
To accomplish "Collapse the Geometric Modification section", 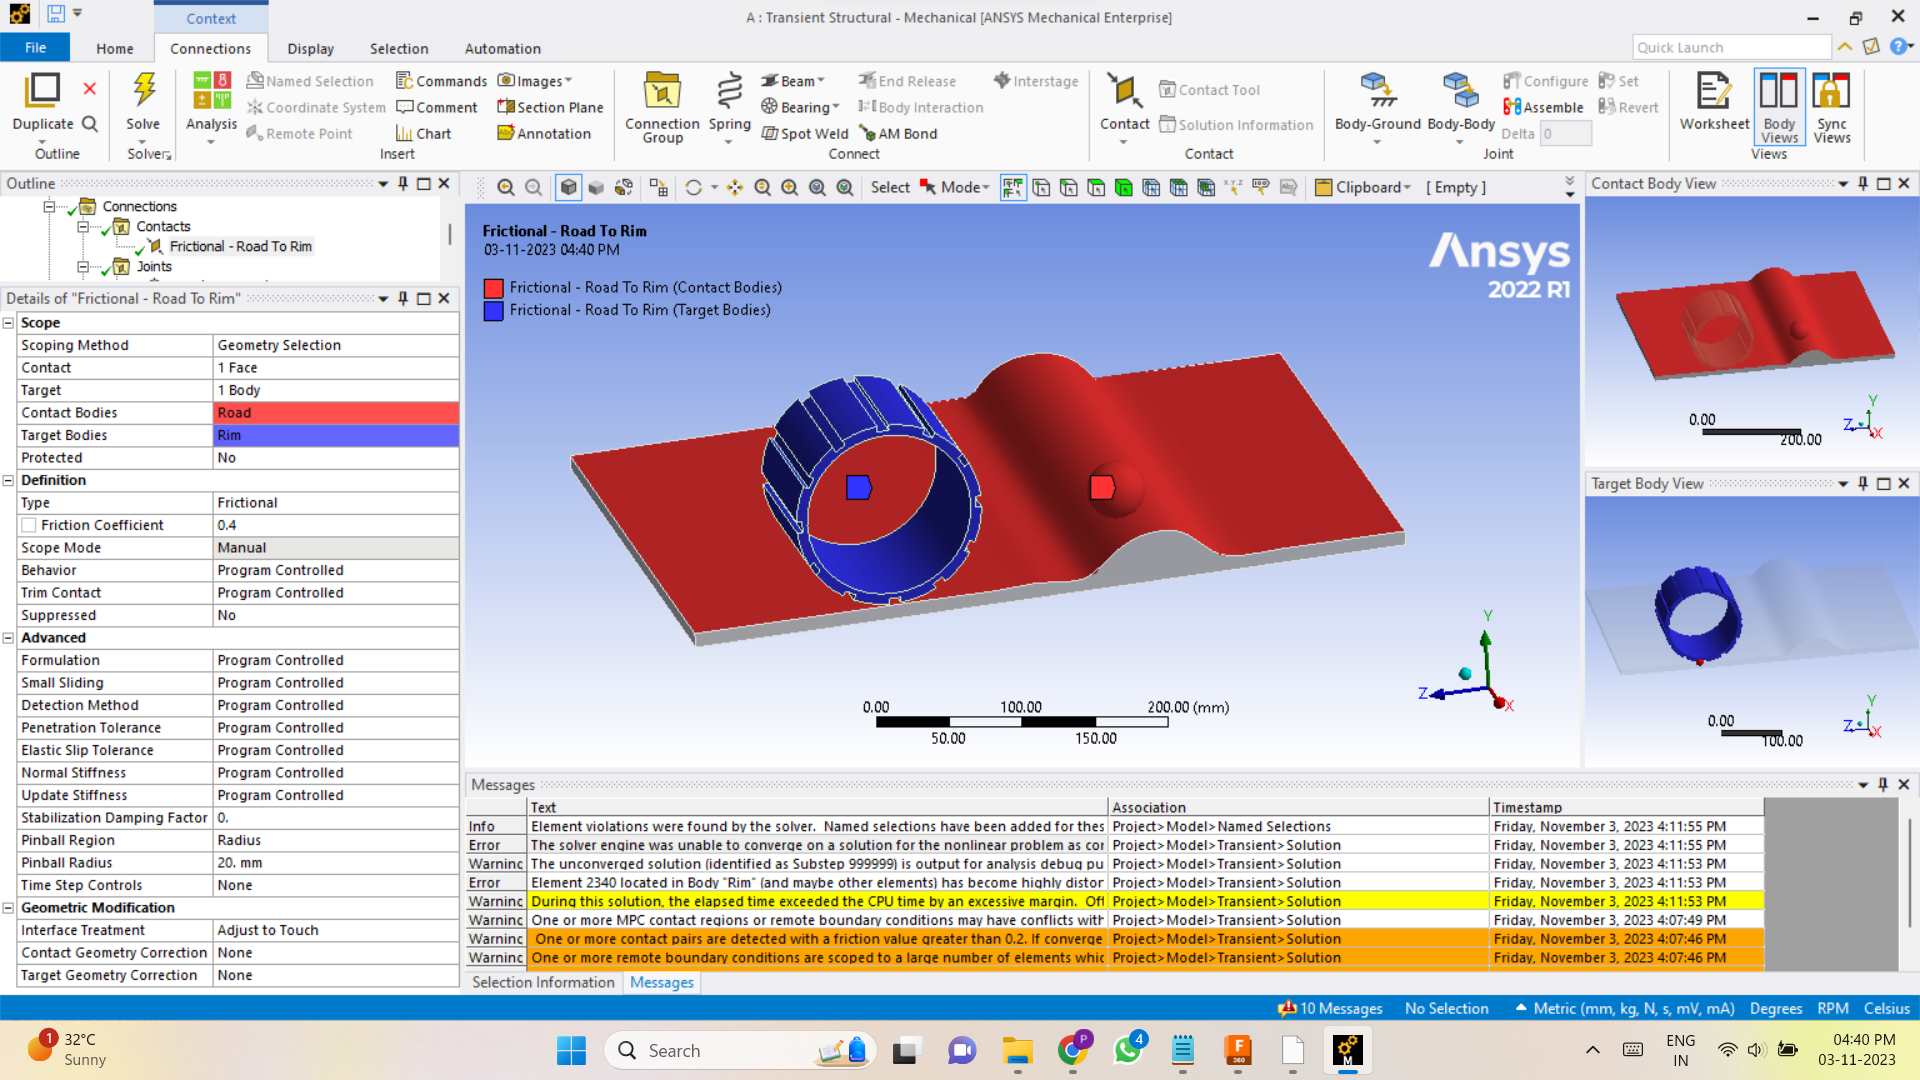I will pos(9,908).
